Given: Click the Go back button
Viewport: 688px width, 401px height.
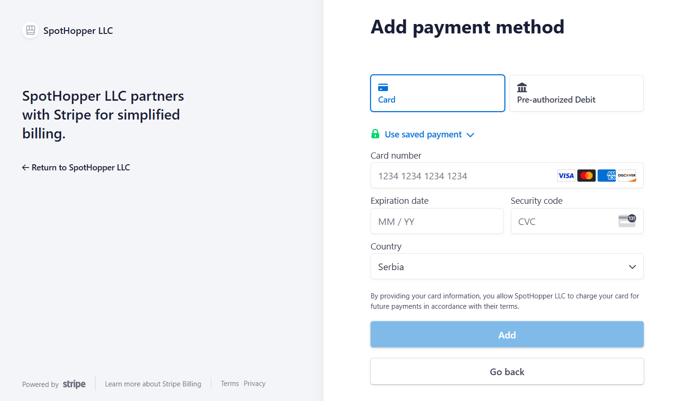Looking at the screenshot, I should tap(507, 372).
